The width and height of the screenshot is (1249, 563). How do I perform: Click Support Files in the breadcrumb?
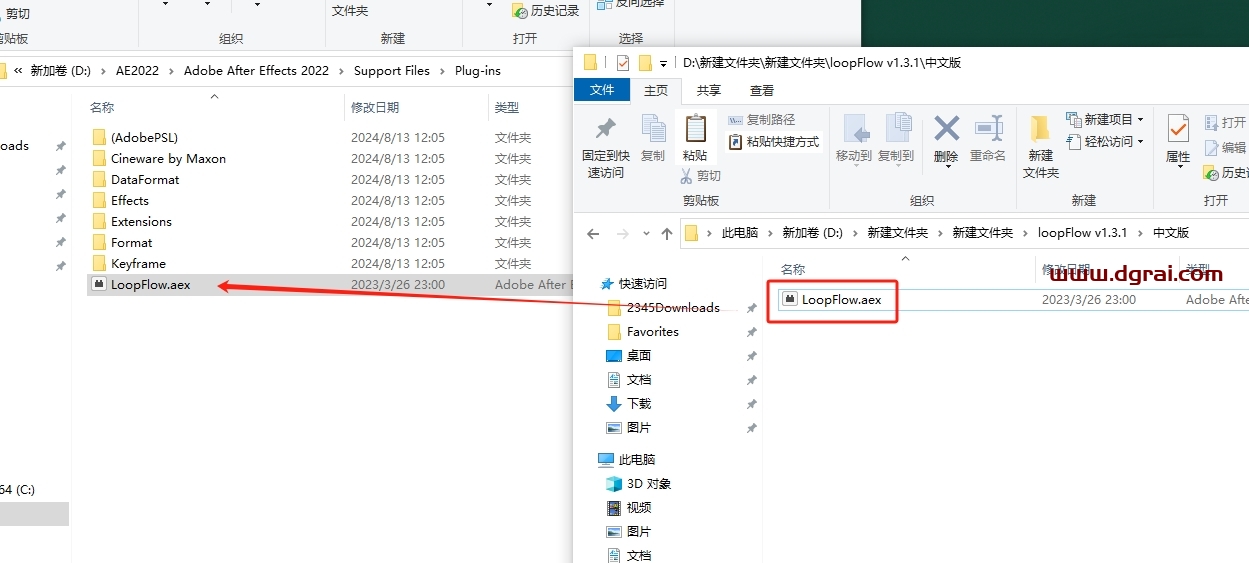coord(392,71)
